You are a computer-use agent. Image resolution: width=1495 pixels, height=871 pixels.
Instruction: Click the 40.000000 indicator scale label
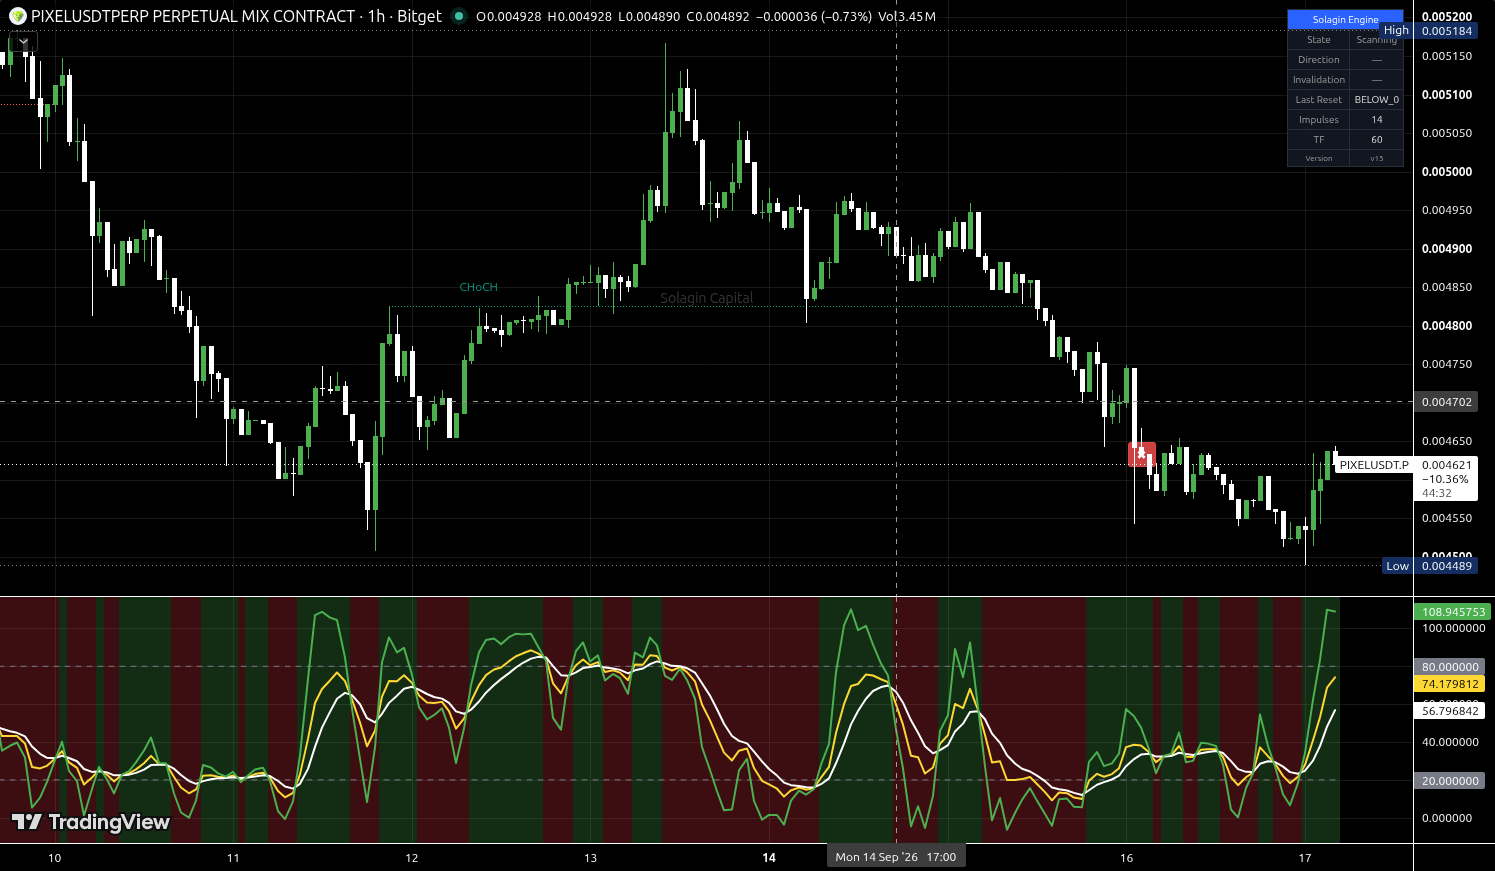click(1450, 742)
